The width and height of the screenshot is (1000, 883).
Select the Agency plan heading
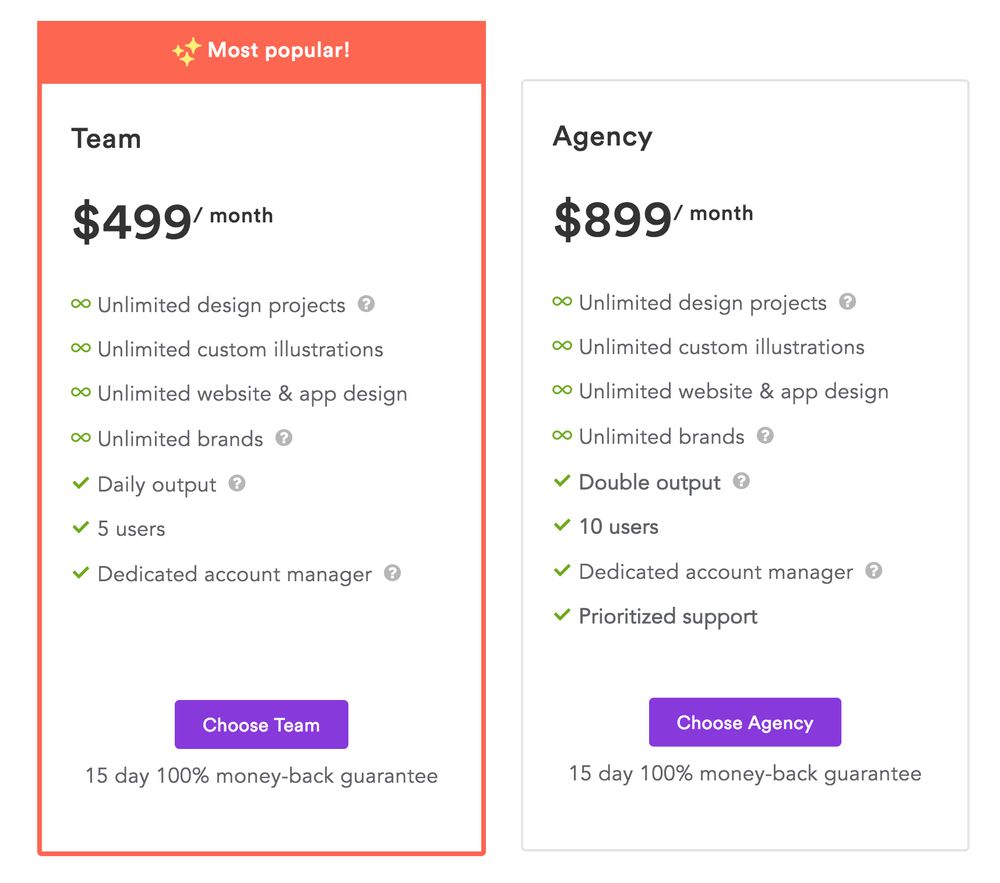(x=603, y=136)
